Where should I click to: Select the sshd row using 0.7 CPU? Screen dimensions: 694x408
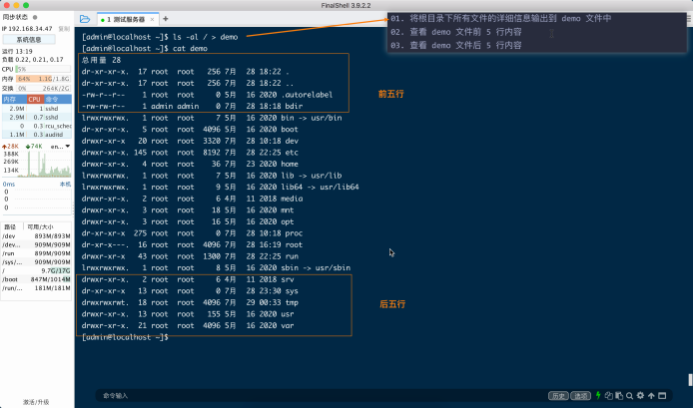pos(36,117)
